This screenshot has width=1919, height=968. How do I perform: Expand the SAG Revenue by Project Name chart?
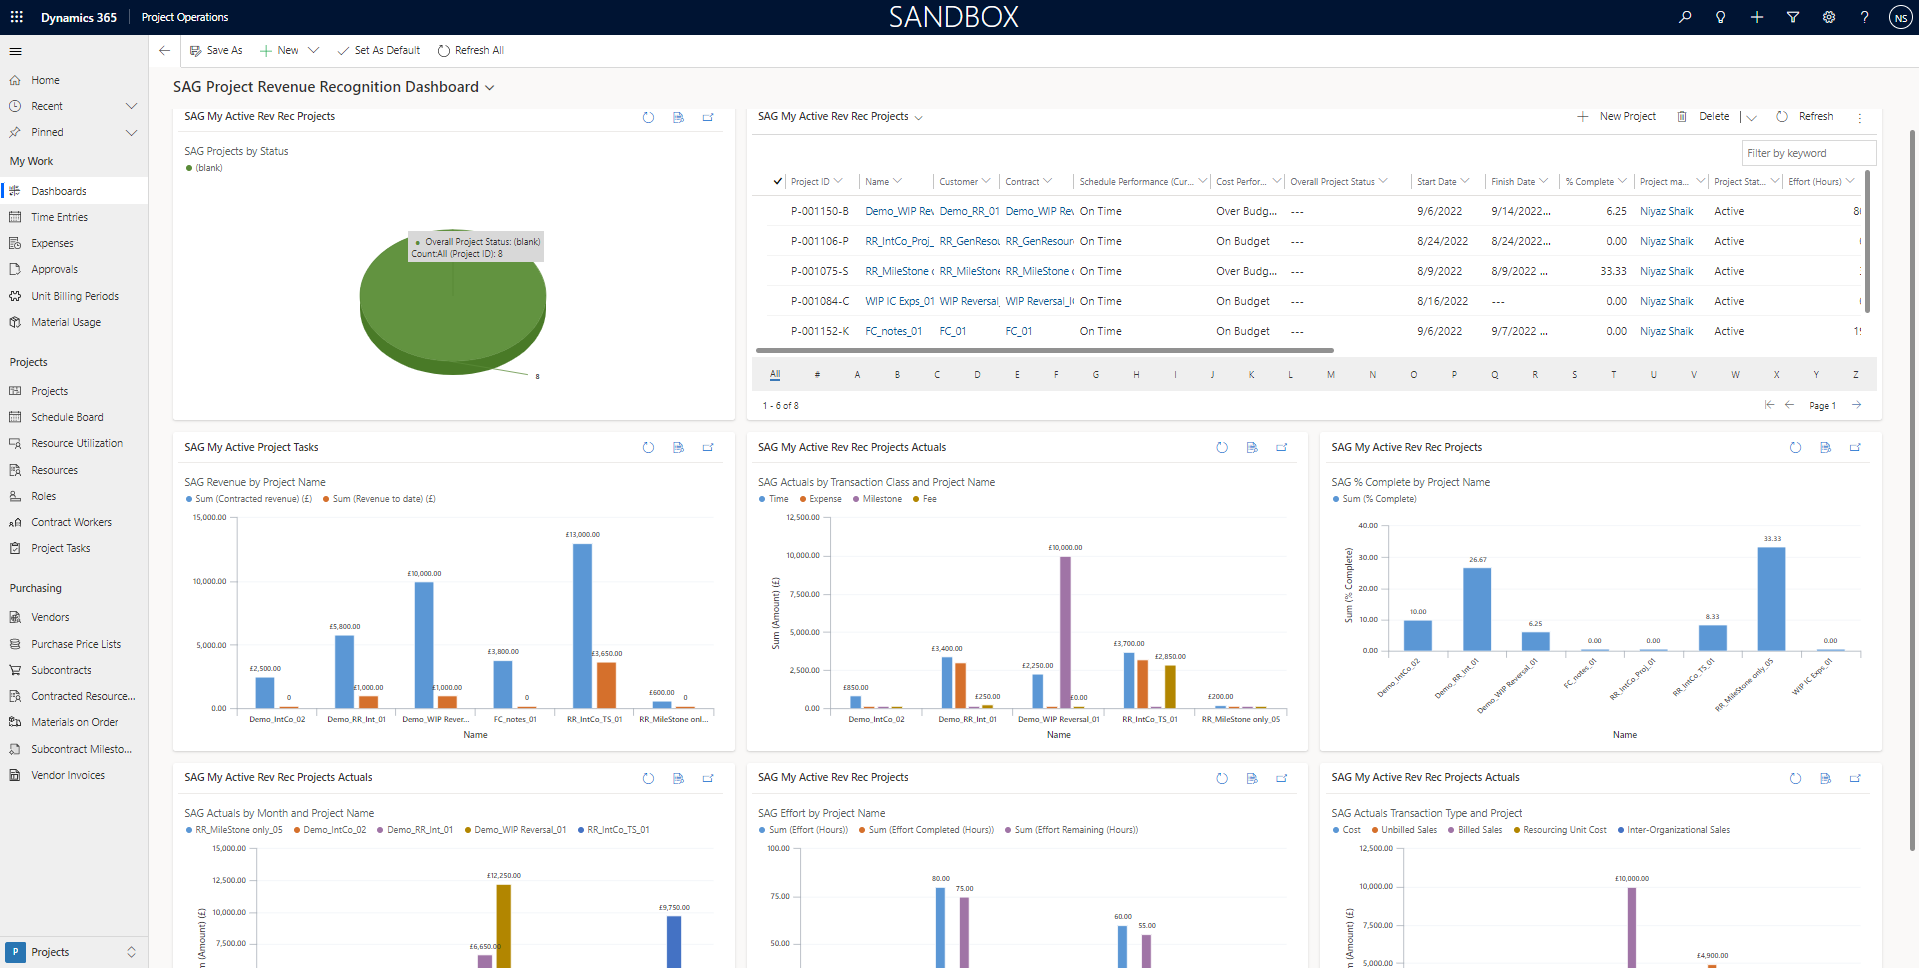click(x=708, y=448)
